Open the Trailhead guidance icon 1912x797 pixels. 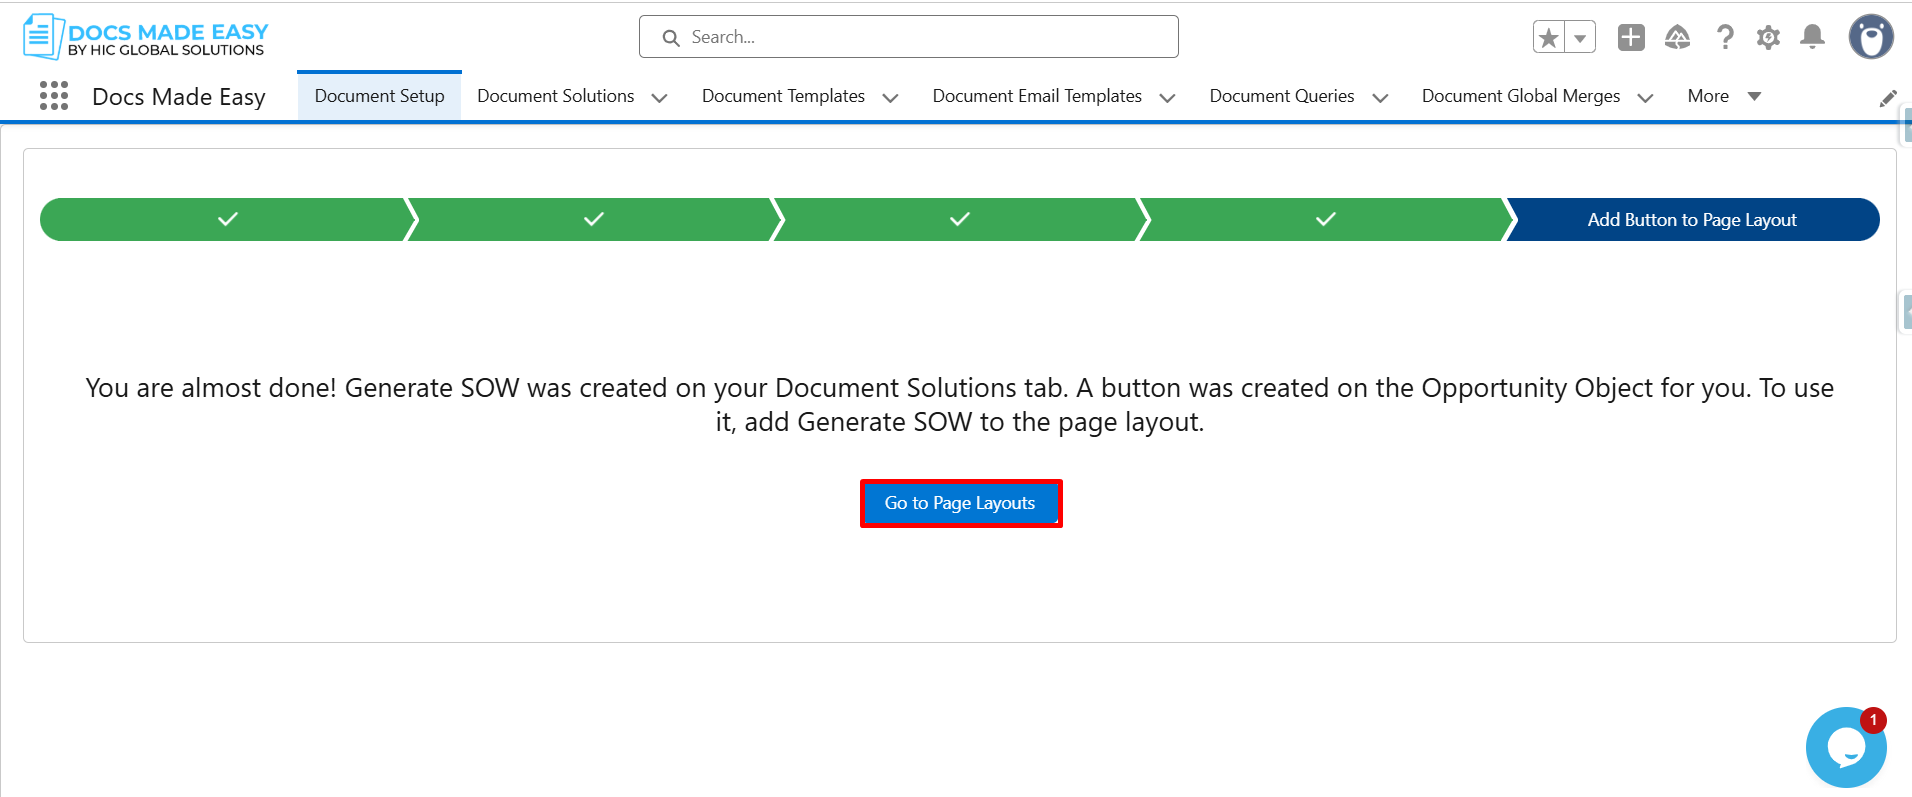1677,38
